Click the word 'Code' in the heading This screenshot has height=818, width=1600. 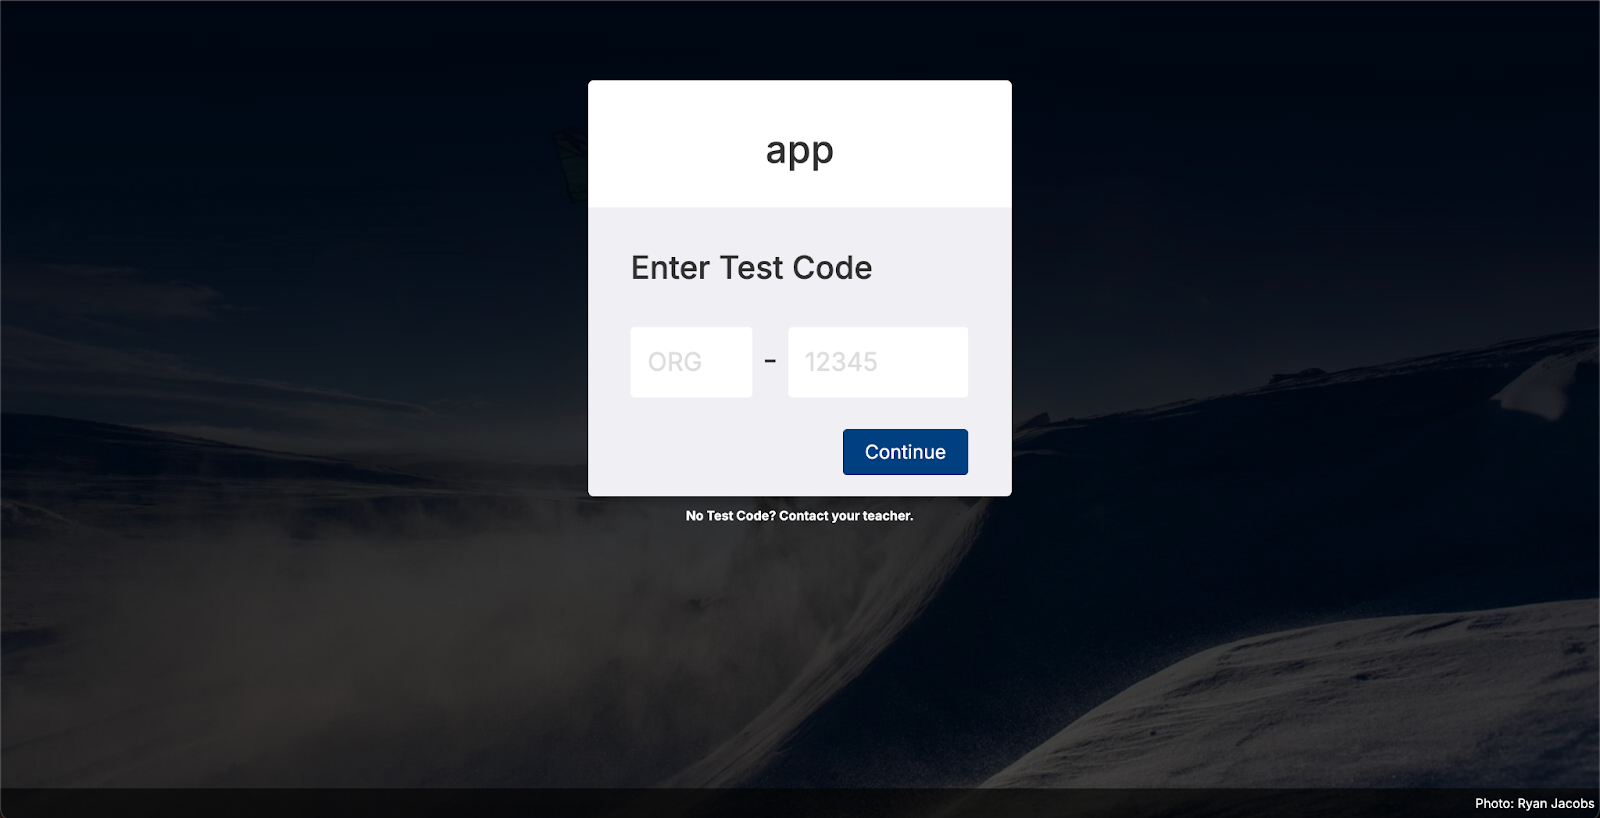pyautogui.click(x=832, y=268)
